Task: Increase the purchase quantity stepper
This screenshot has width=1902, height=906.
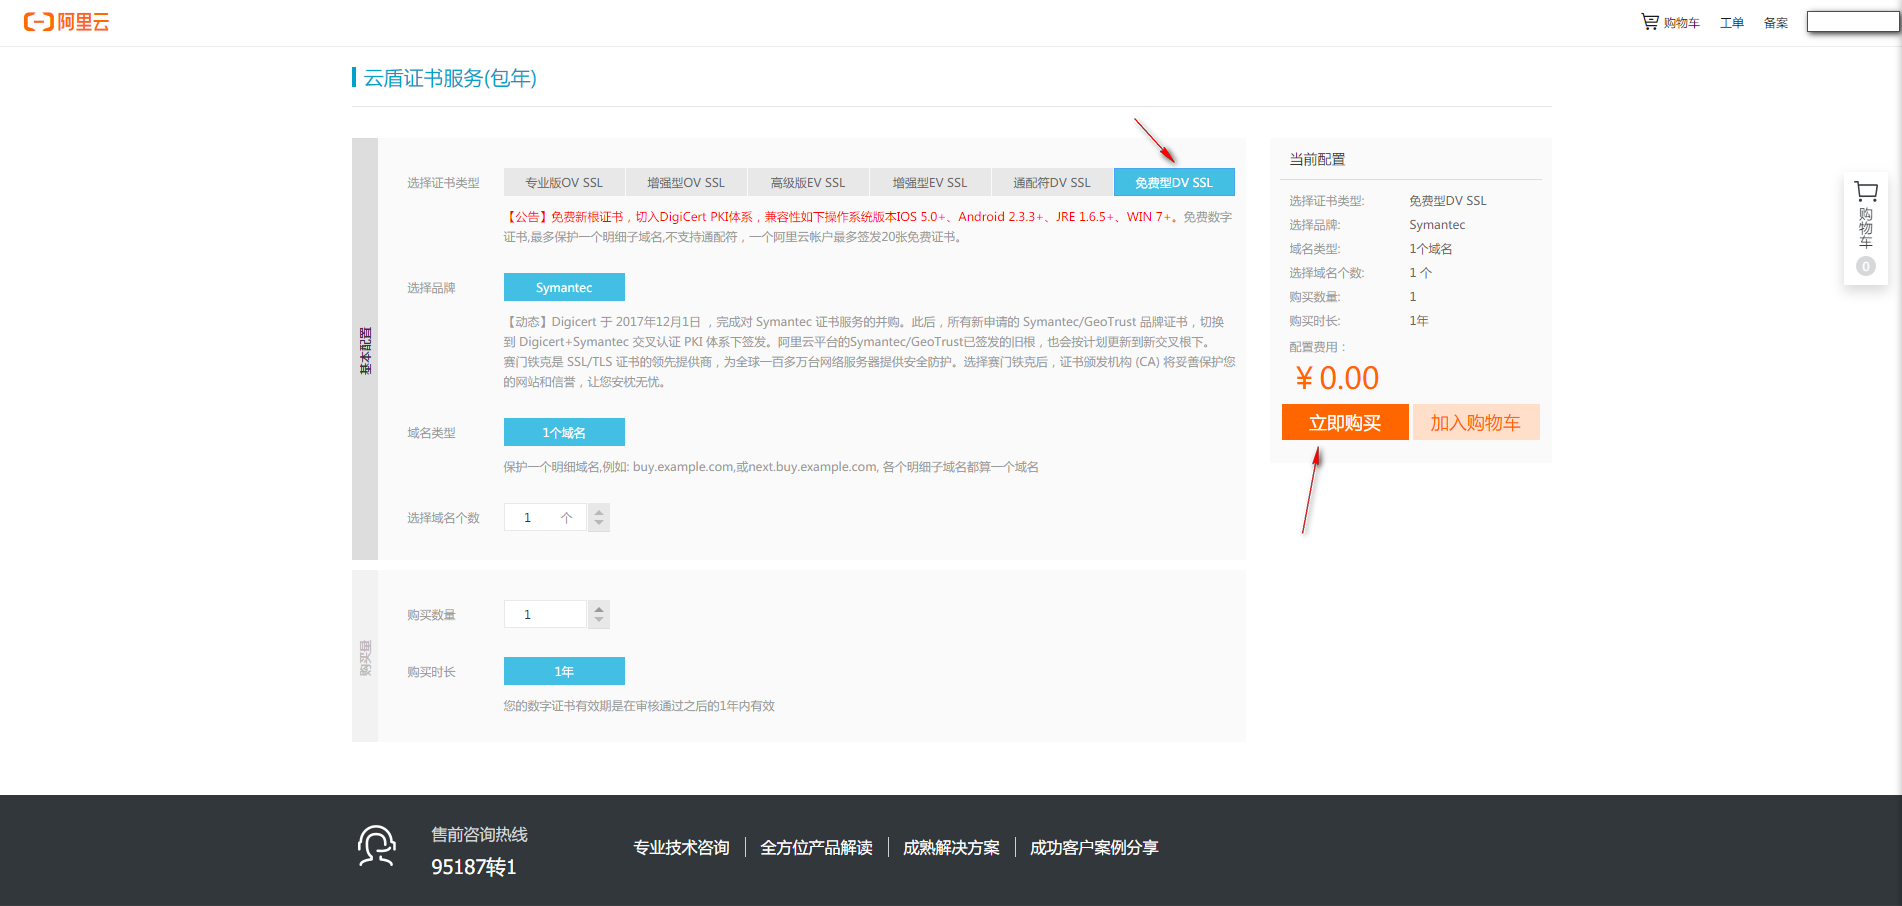Action: (x=599, y=608)
